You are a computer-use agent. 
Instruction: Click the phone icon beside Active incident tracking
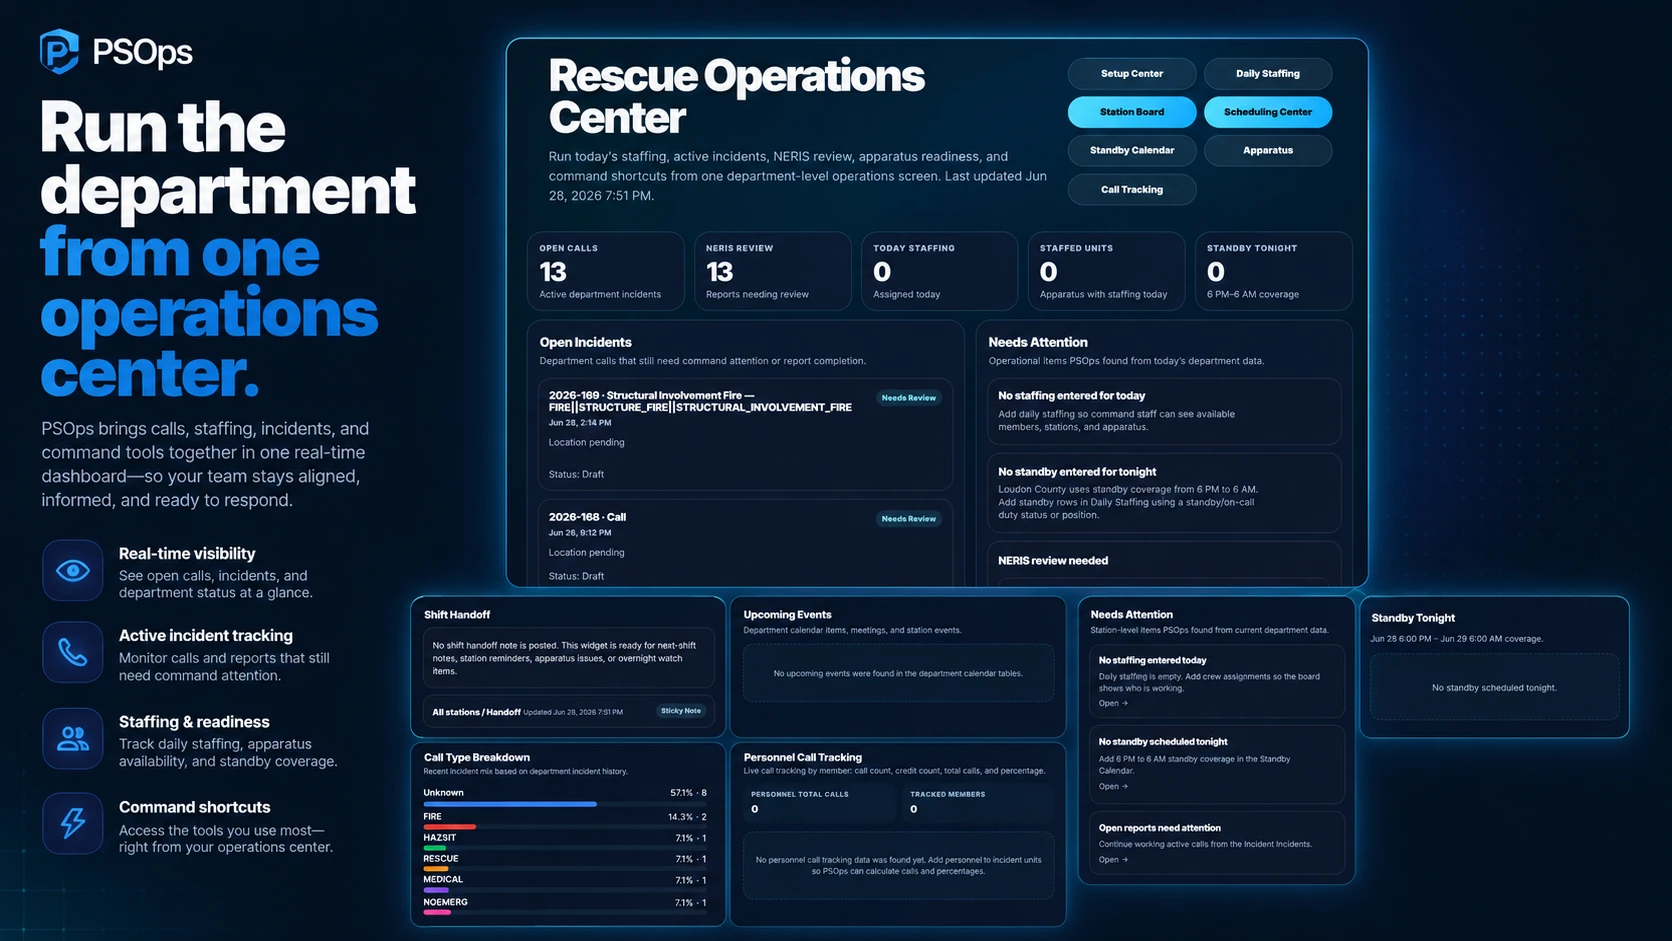72,653
